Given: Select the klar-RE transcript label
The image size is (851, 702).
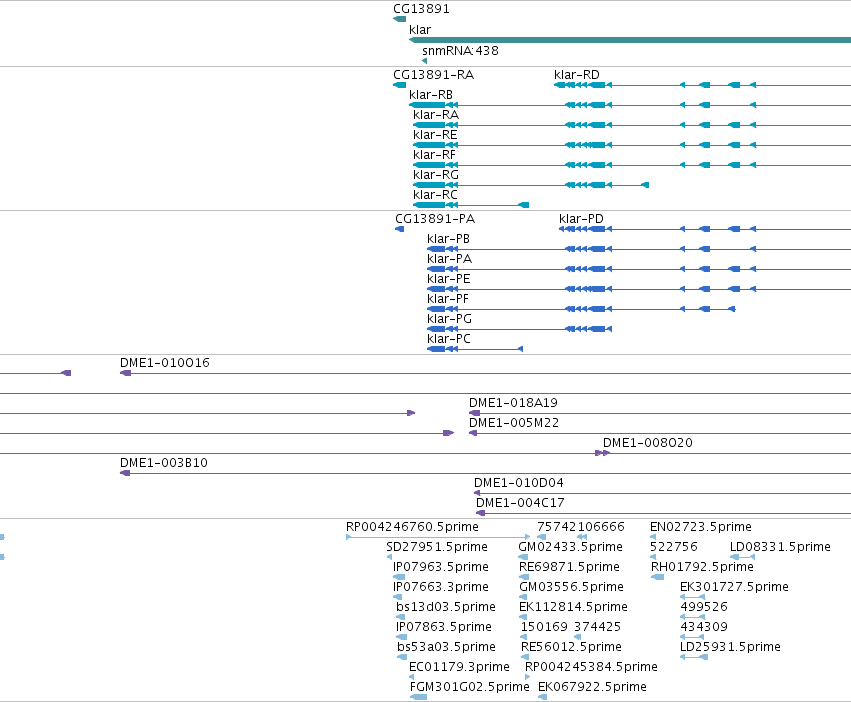Looking at the screenshot, I should (435, 135).
